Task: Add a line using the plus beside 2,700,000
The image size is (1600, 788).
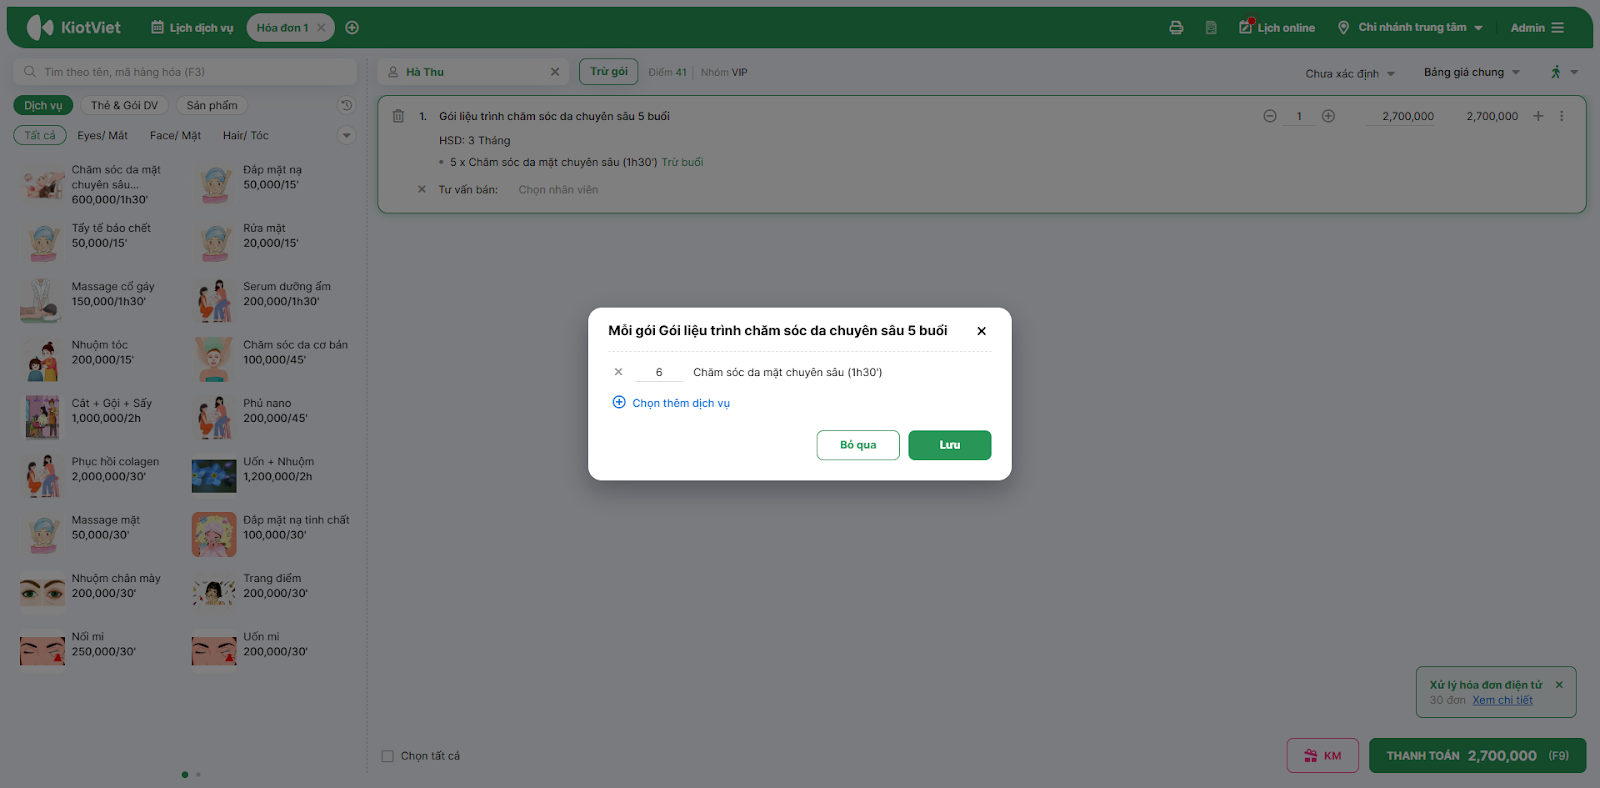Action: 1538,116
